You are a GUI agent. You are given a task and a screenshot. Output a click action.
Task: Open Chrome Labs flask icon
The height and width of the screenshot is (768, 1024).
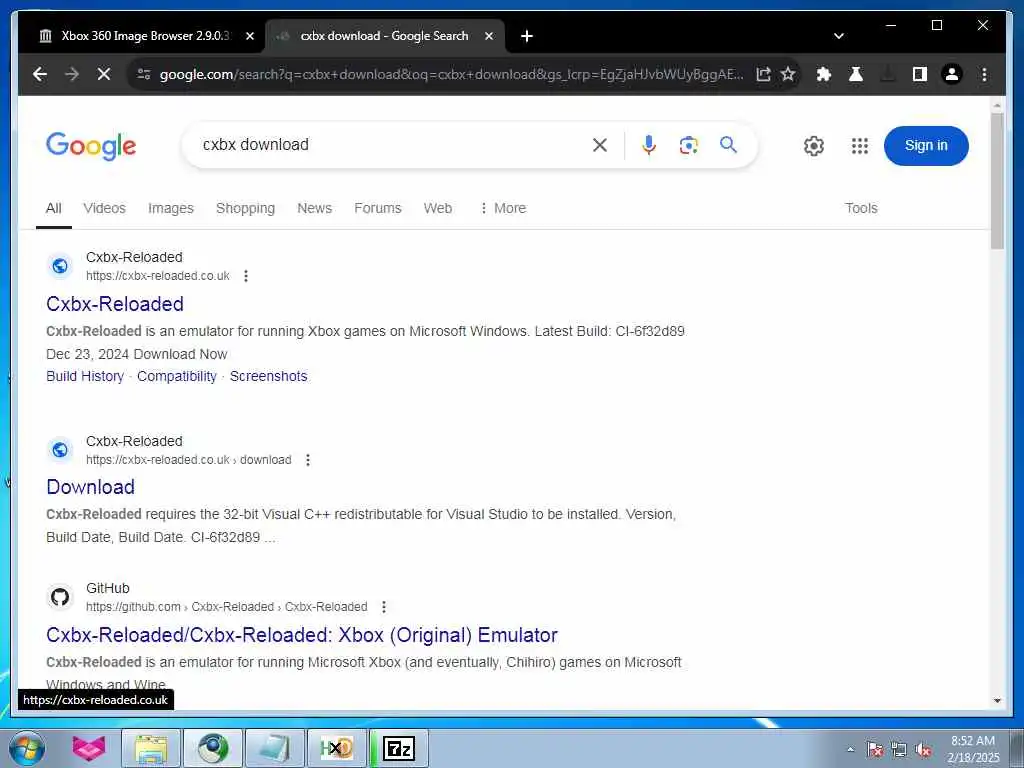click(x=856, y=74)
